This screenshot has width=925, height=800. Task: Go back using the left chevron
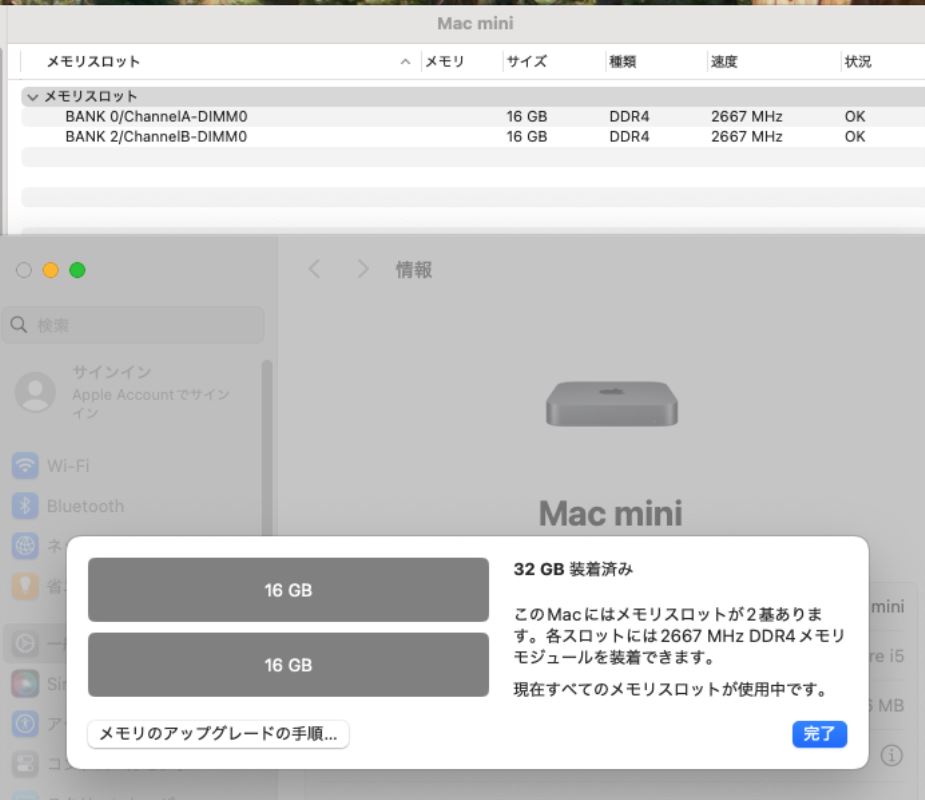314,269
